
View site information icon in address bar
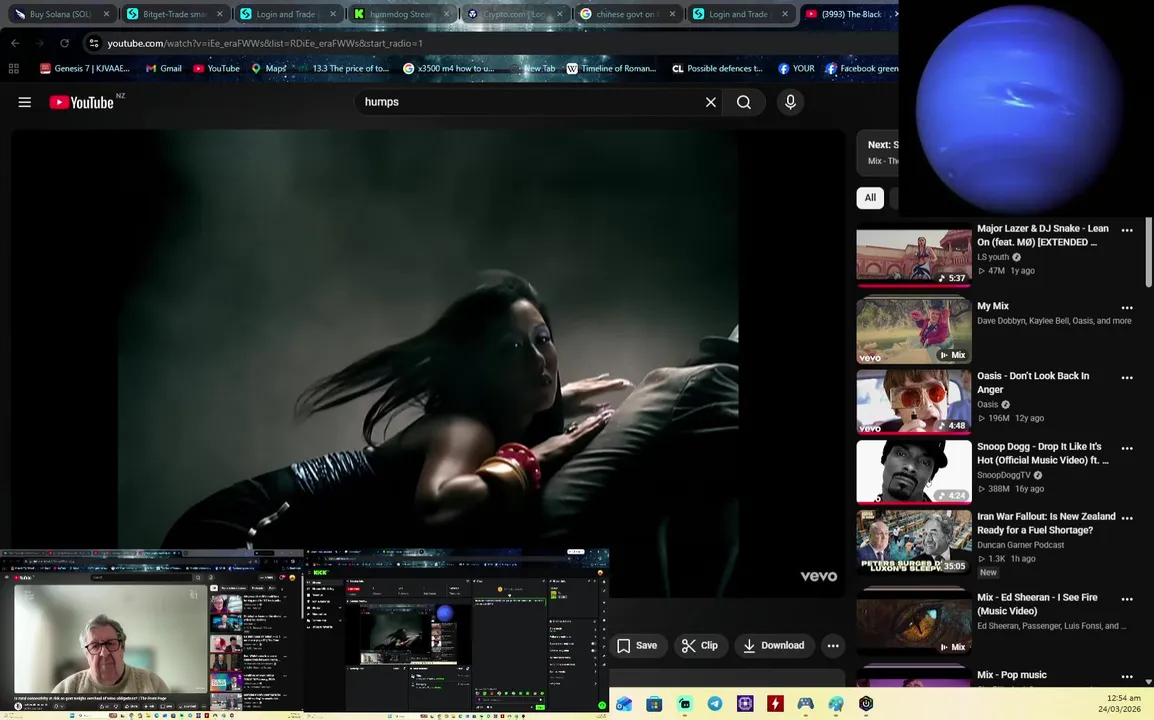pos(93,43)
